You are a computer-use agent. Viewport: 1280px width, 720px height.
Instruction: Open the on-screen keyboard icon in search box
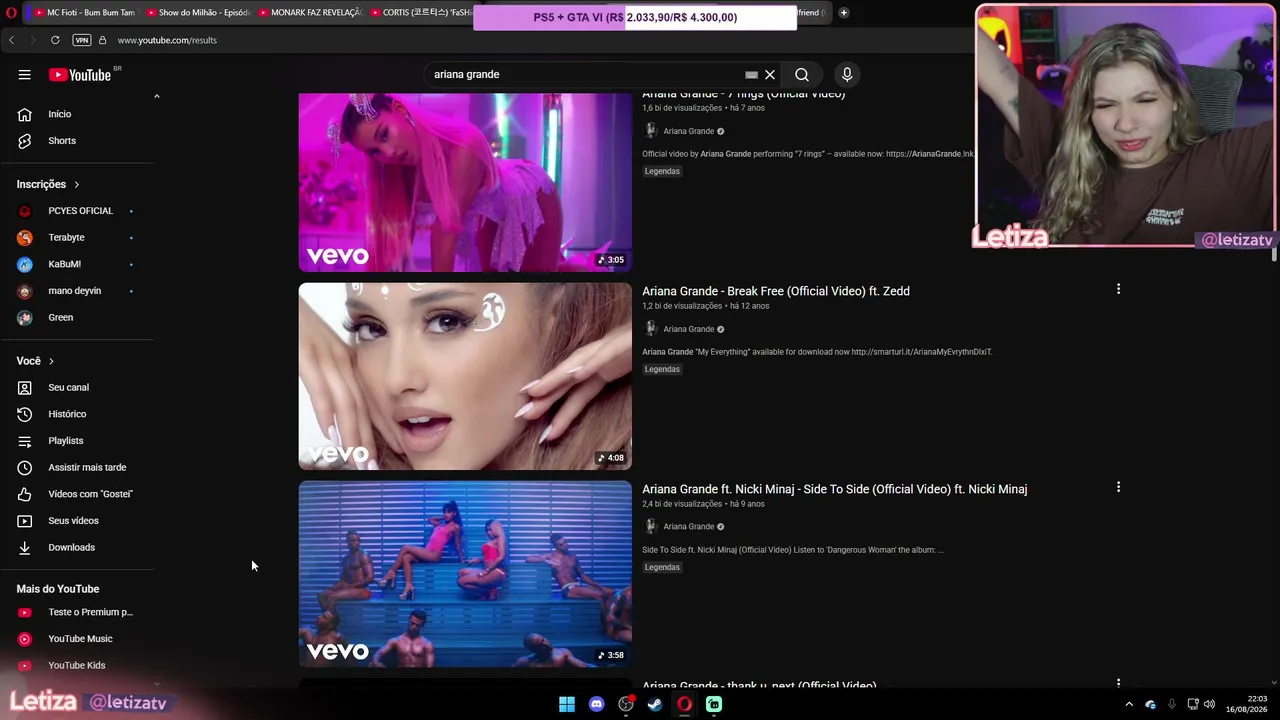(751, 74)
